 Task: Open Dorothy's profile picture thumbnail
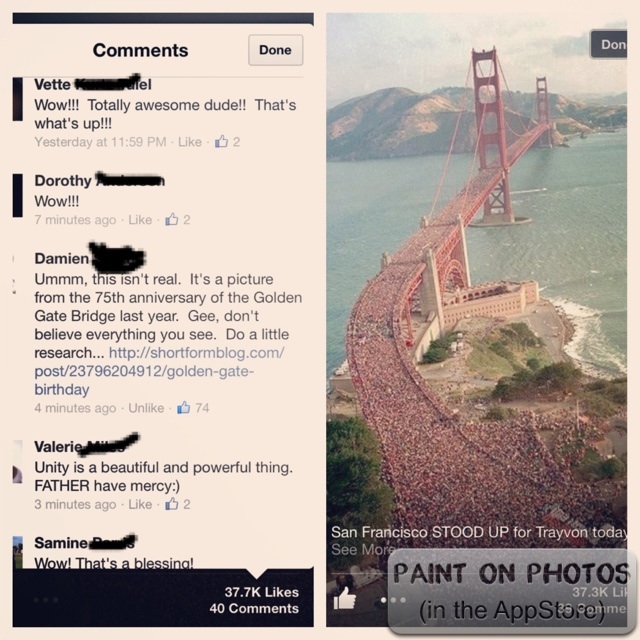pyautogui.click(x=18, y=195)
